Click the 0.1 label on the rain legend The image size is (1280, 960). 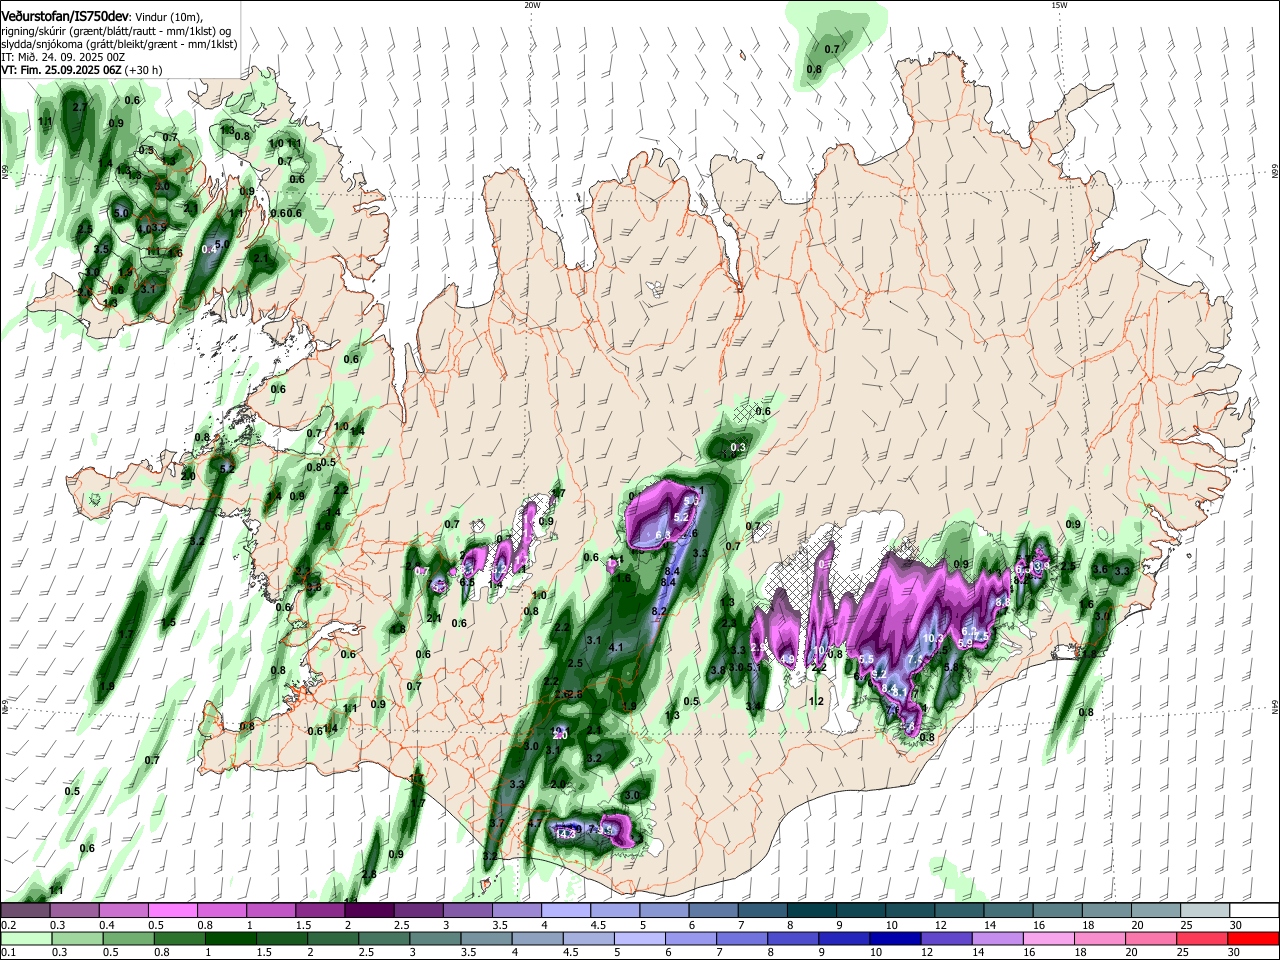pyautogui.click(x=8, y=953)
